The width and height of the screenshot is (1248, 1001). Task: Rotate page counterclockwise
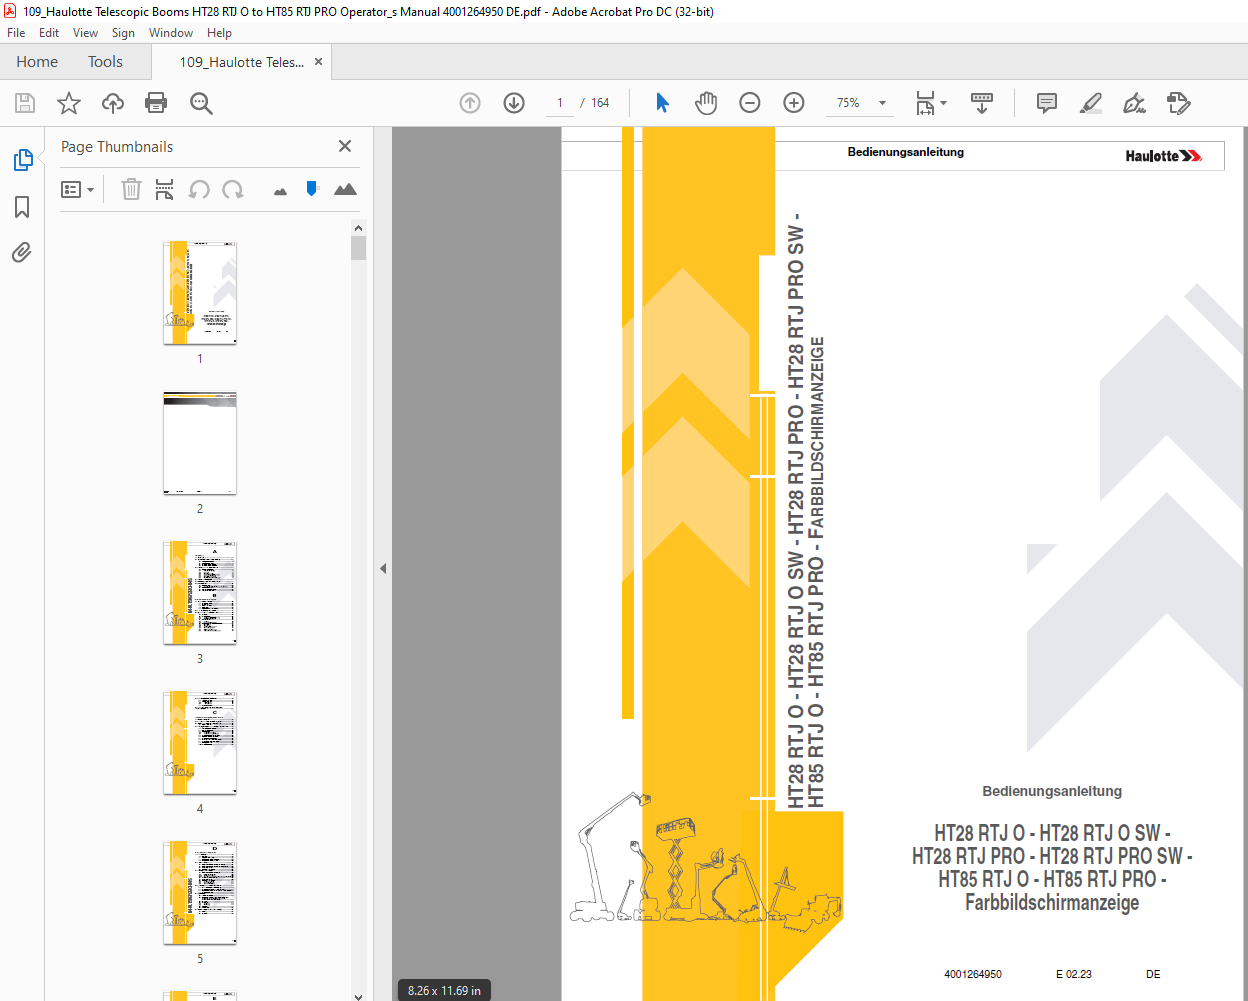pyautogui.click(x=199, y=189)
